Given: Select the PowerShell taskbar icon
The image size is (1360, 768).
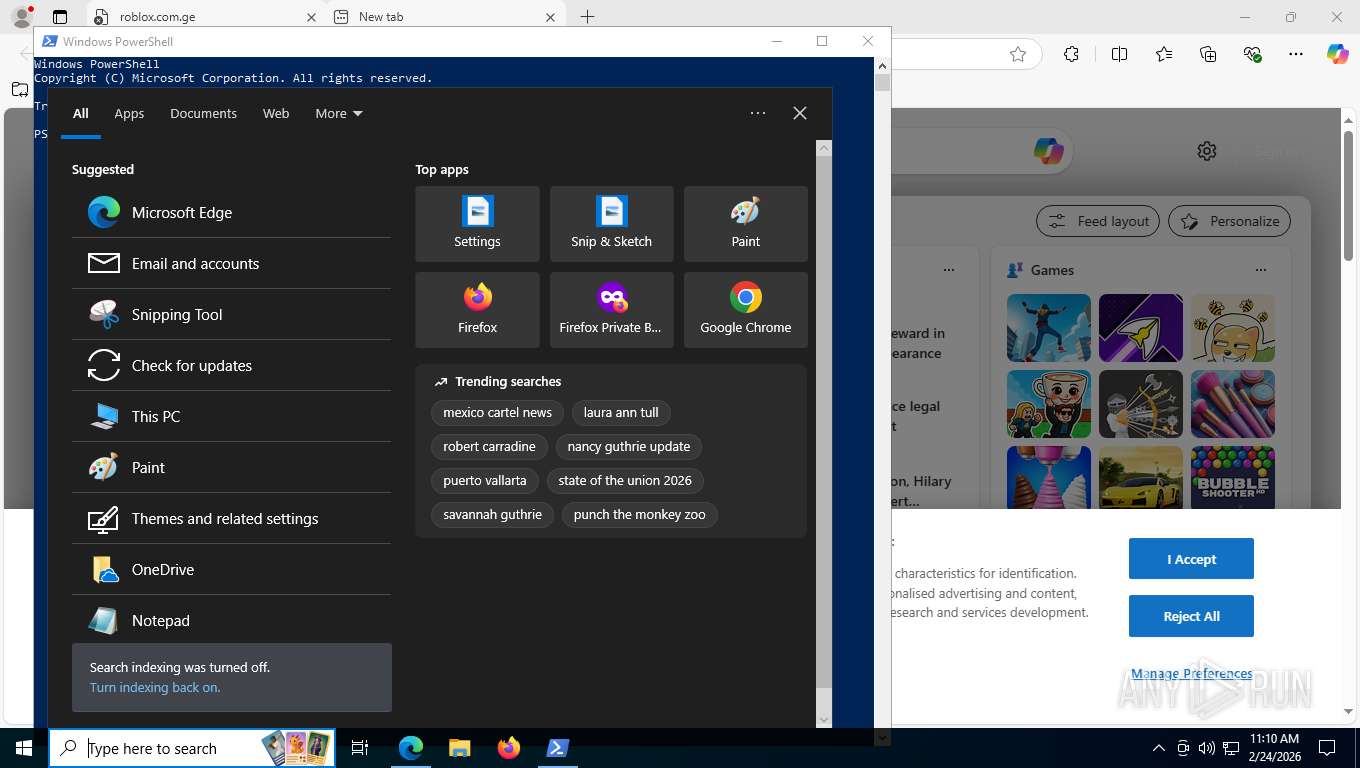Looking at the screenshot, I should [x=557, y=748].
